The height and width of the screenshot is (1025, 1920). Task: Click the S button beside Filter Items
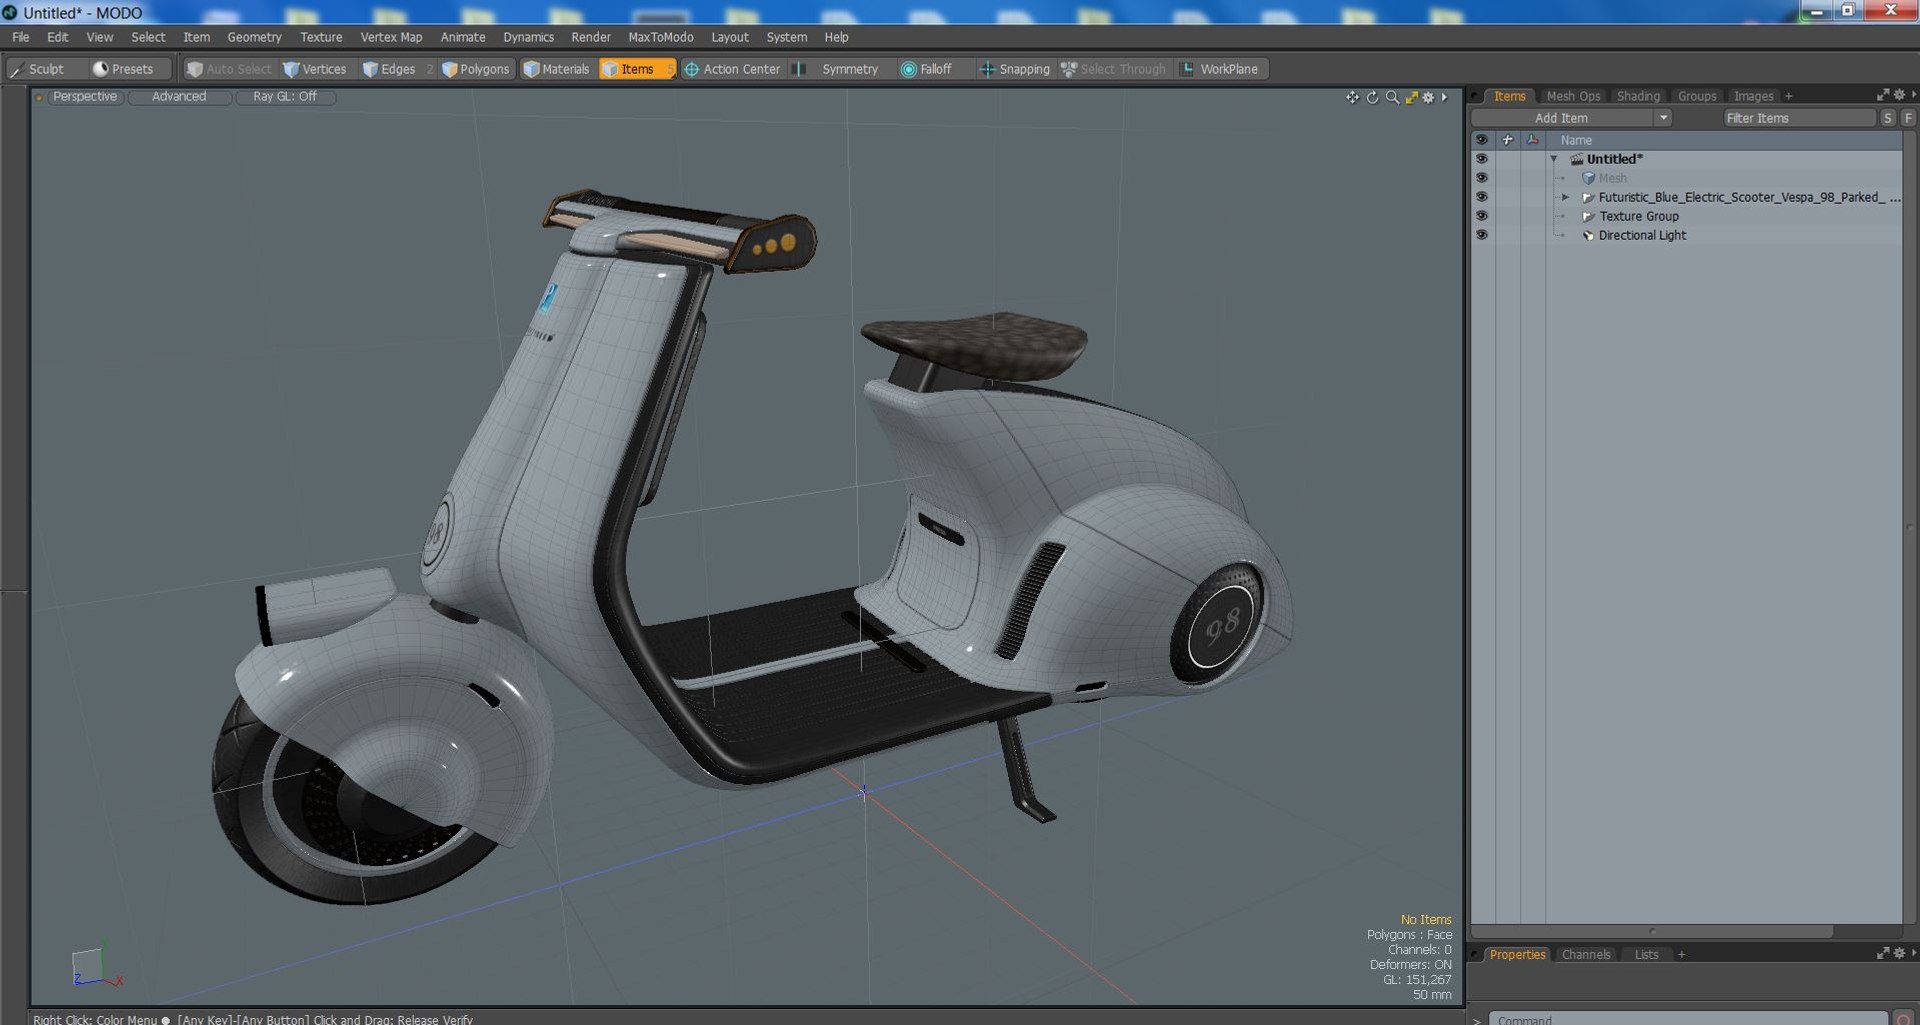[x=1888, y=118]
